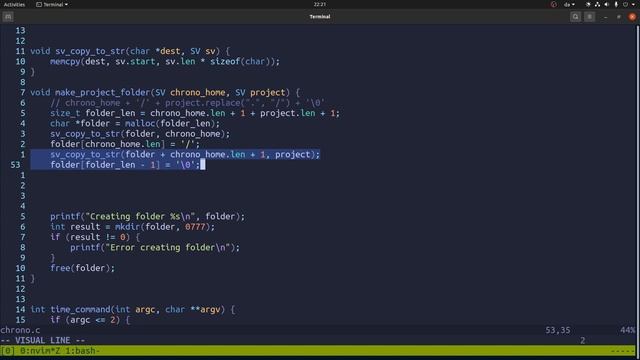Click the char *folder = malloc line

135,124
